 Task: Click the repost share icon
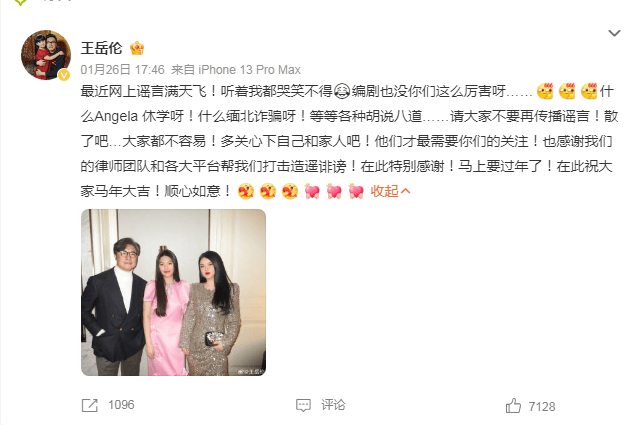90,405
